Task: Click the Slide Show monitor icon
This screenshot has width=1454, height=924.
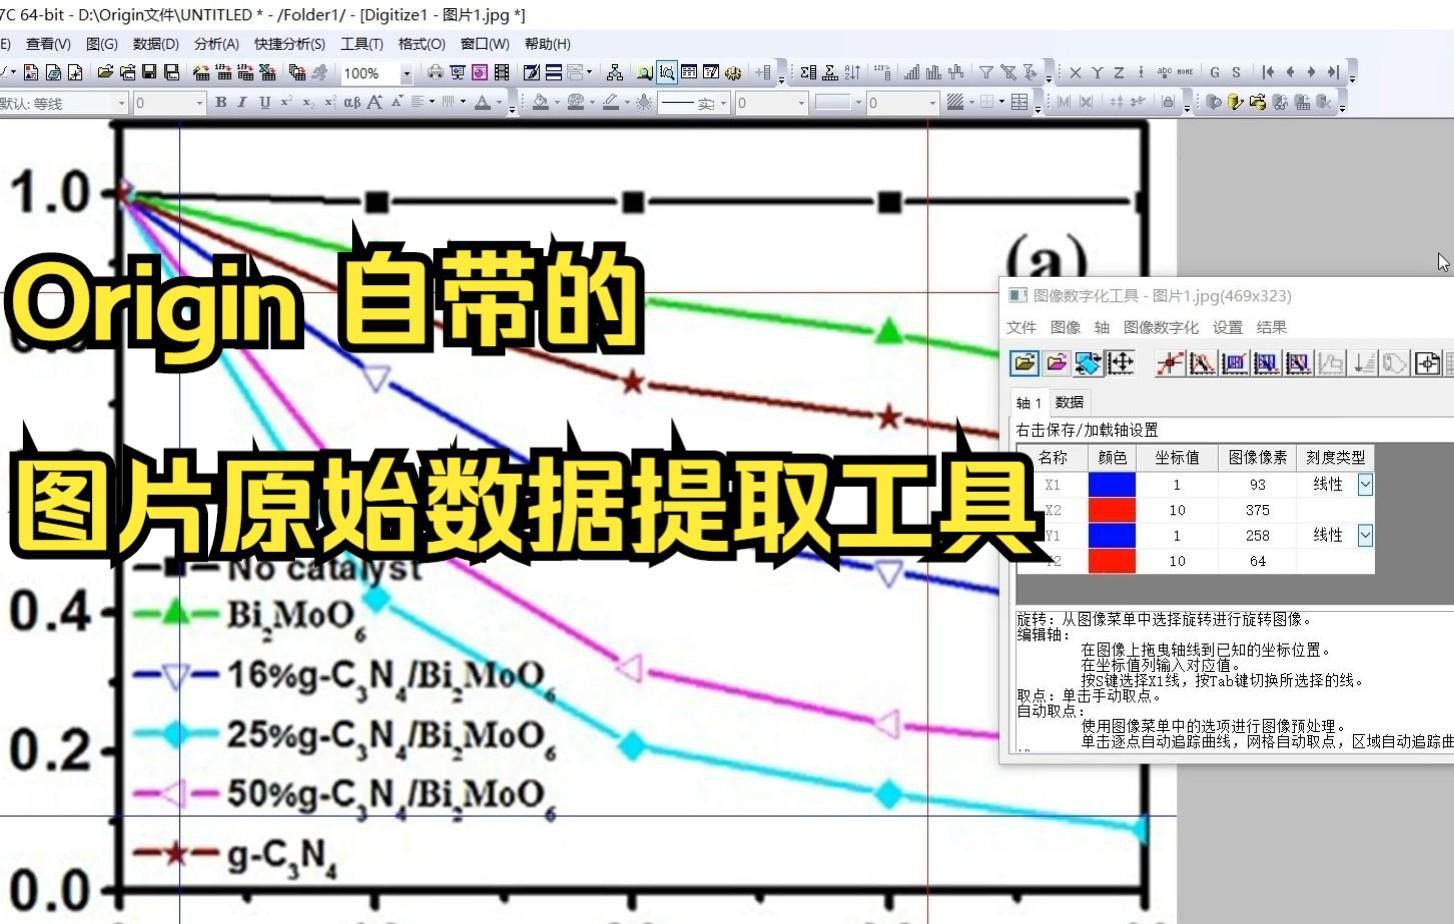Action: (x=457, y=72)
